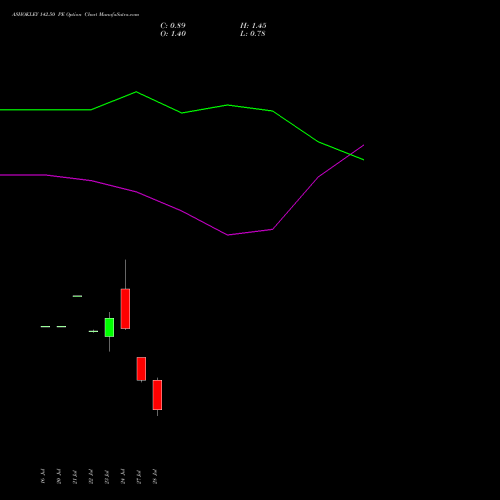Click the 21 Jul date axis label
Image resolution: width=500 pixels, height=500 pixels.
[75, 477]
